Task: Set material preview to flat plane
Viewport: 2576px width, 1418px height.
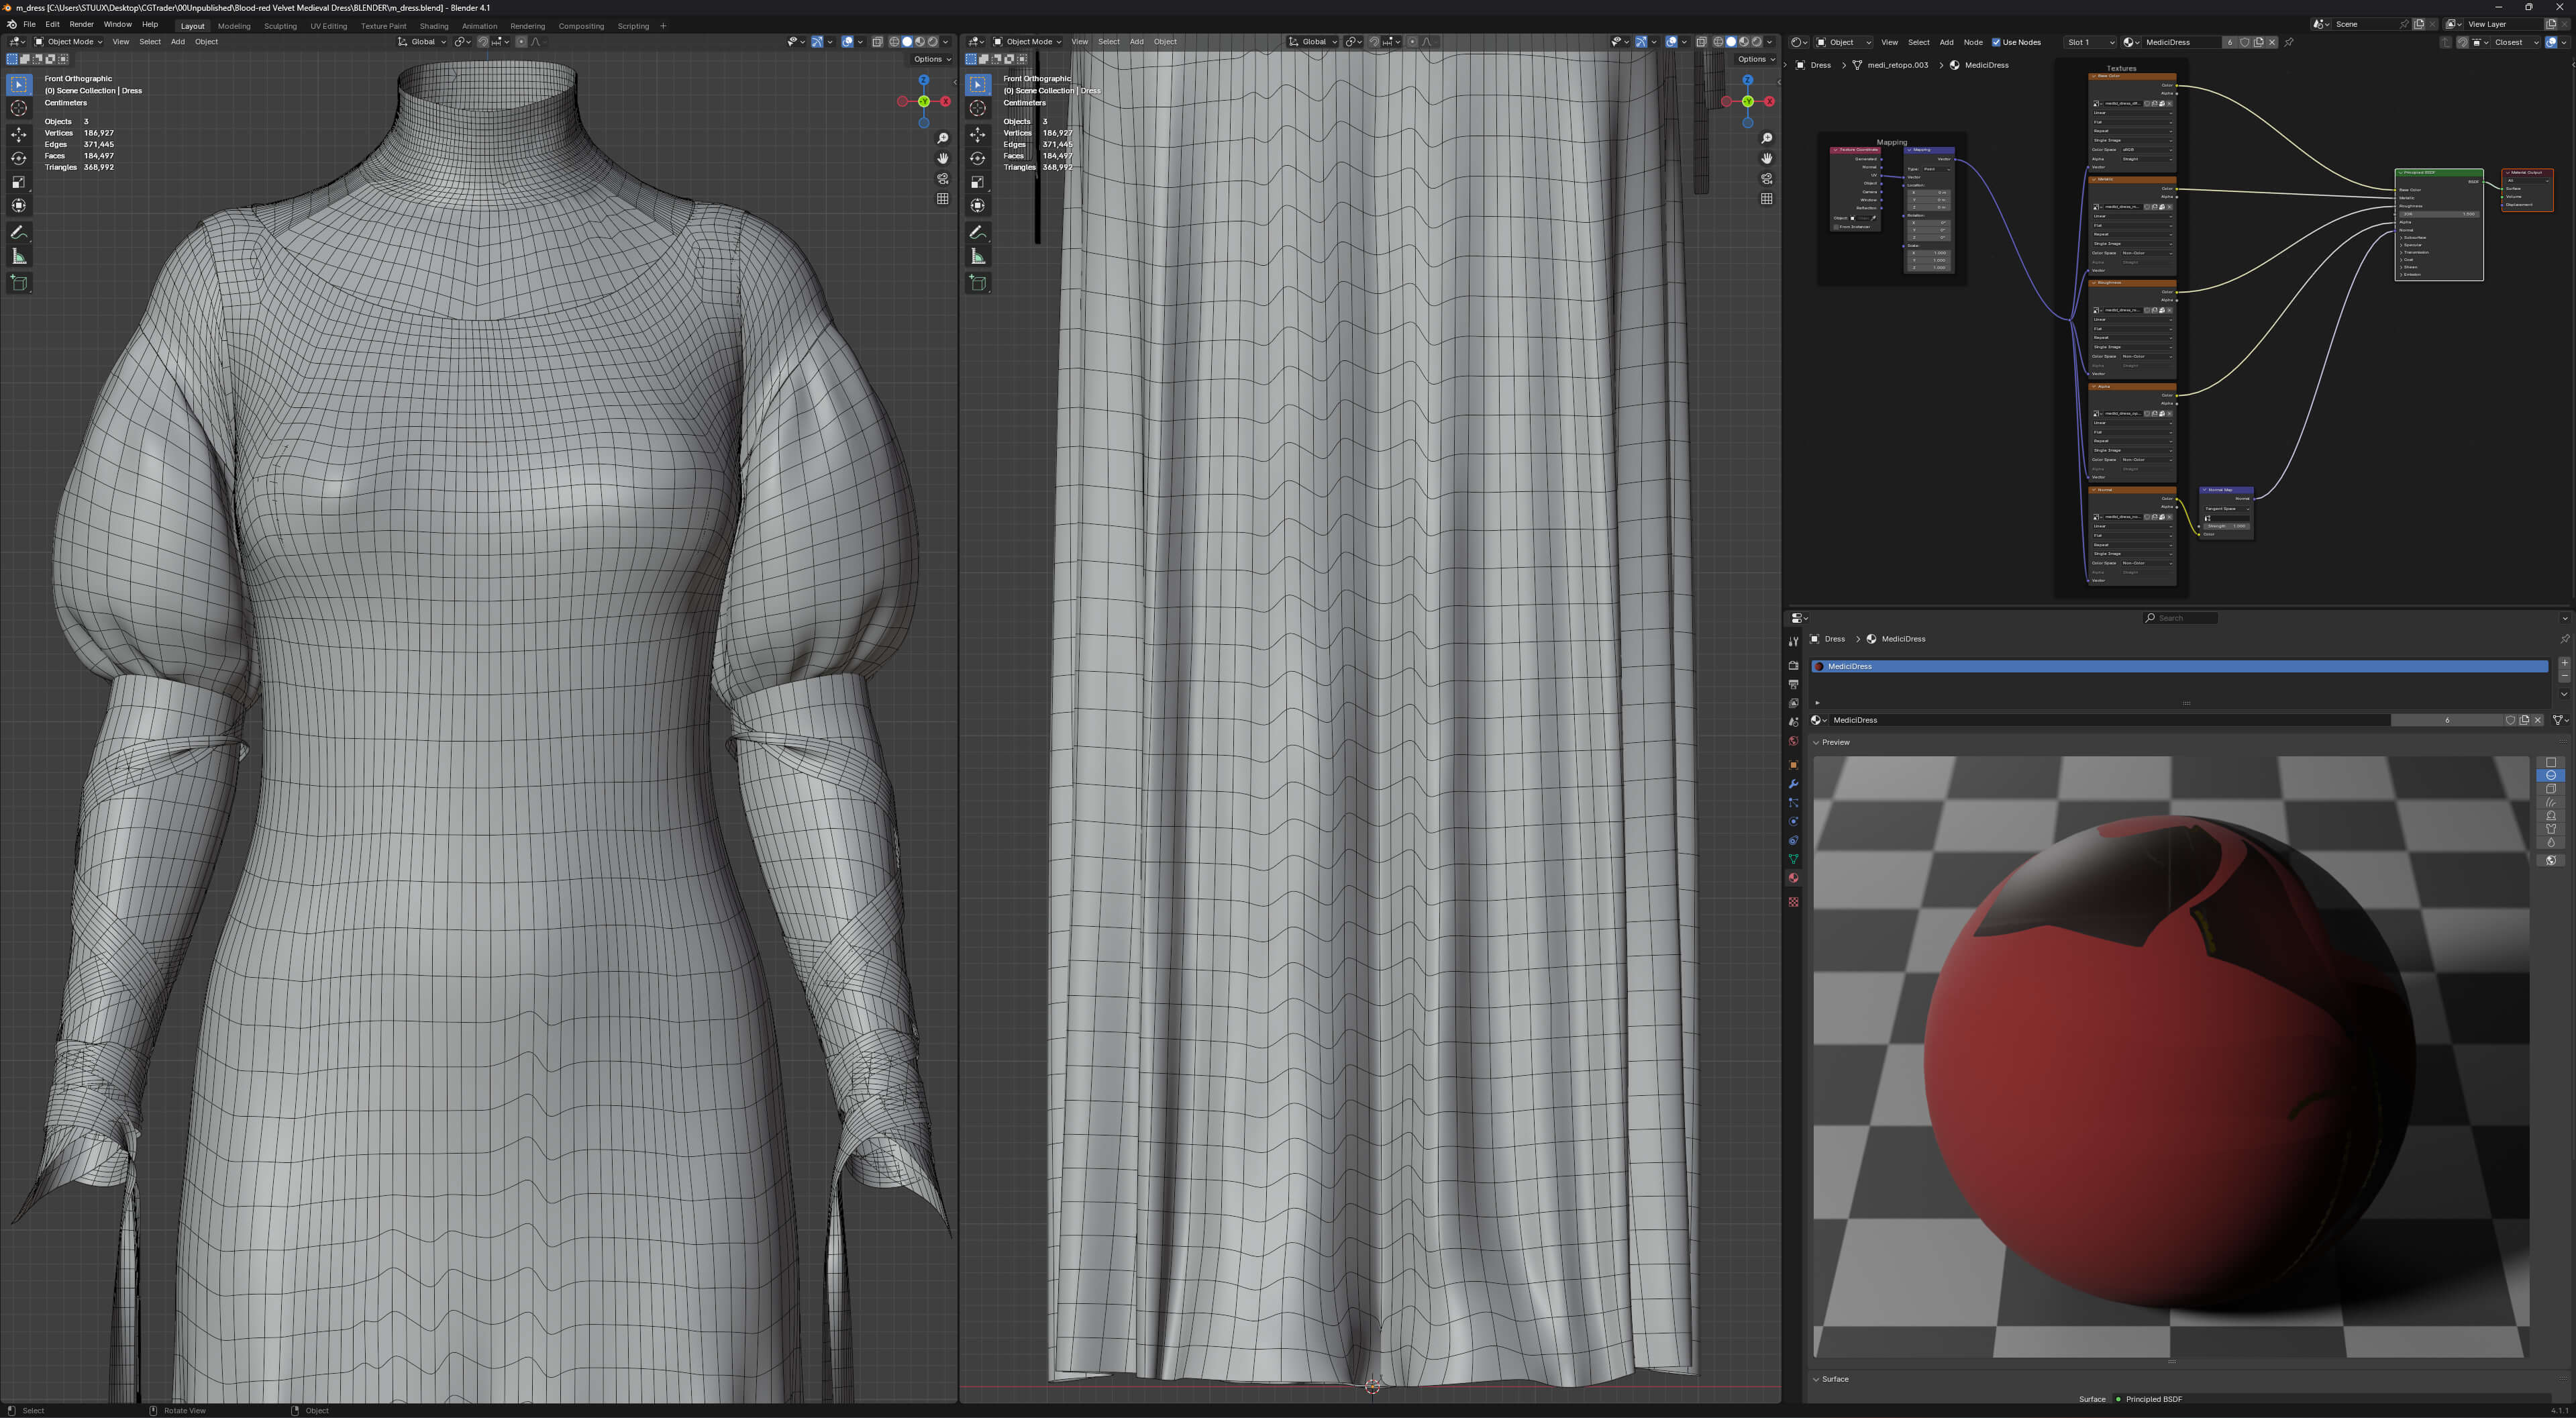Action: [2551, 763]
